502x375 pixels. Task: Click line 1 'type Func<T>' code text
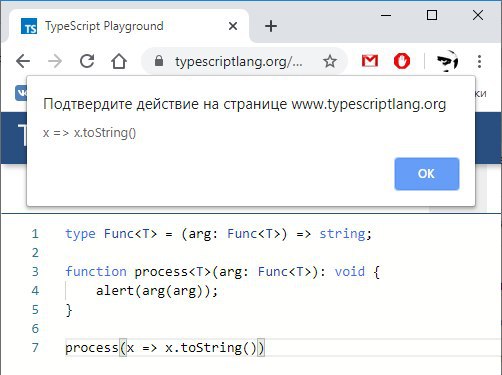[x=218, y=234]
